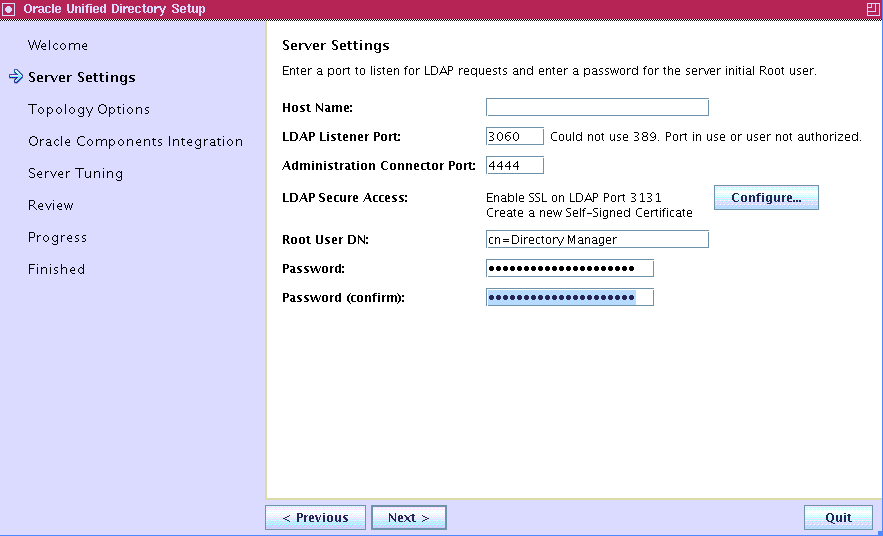Viewport: 883px width, 536px height.
Task: Proceed with the Next button
Action: coord(409,517)
